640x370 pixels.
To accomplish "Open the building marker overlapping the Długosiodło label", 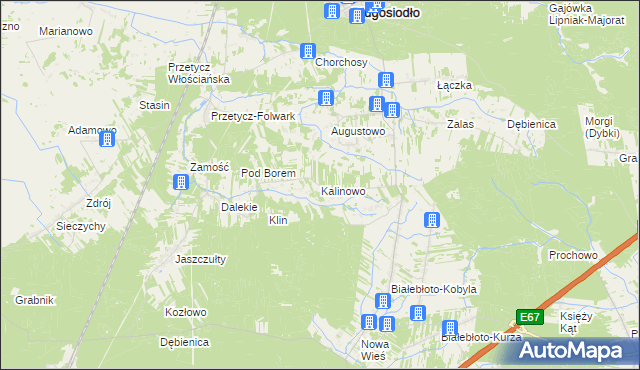I will [357, 16].
